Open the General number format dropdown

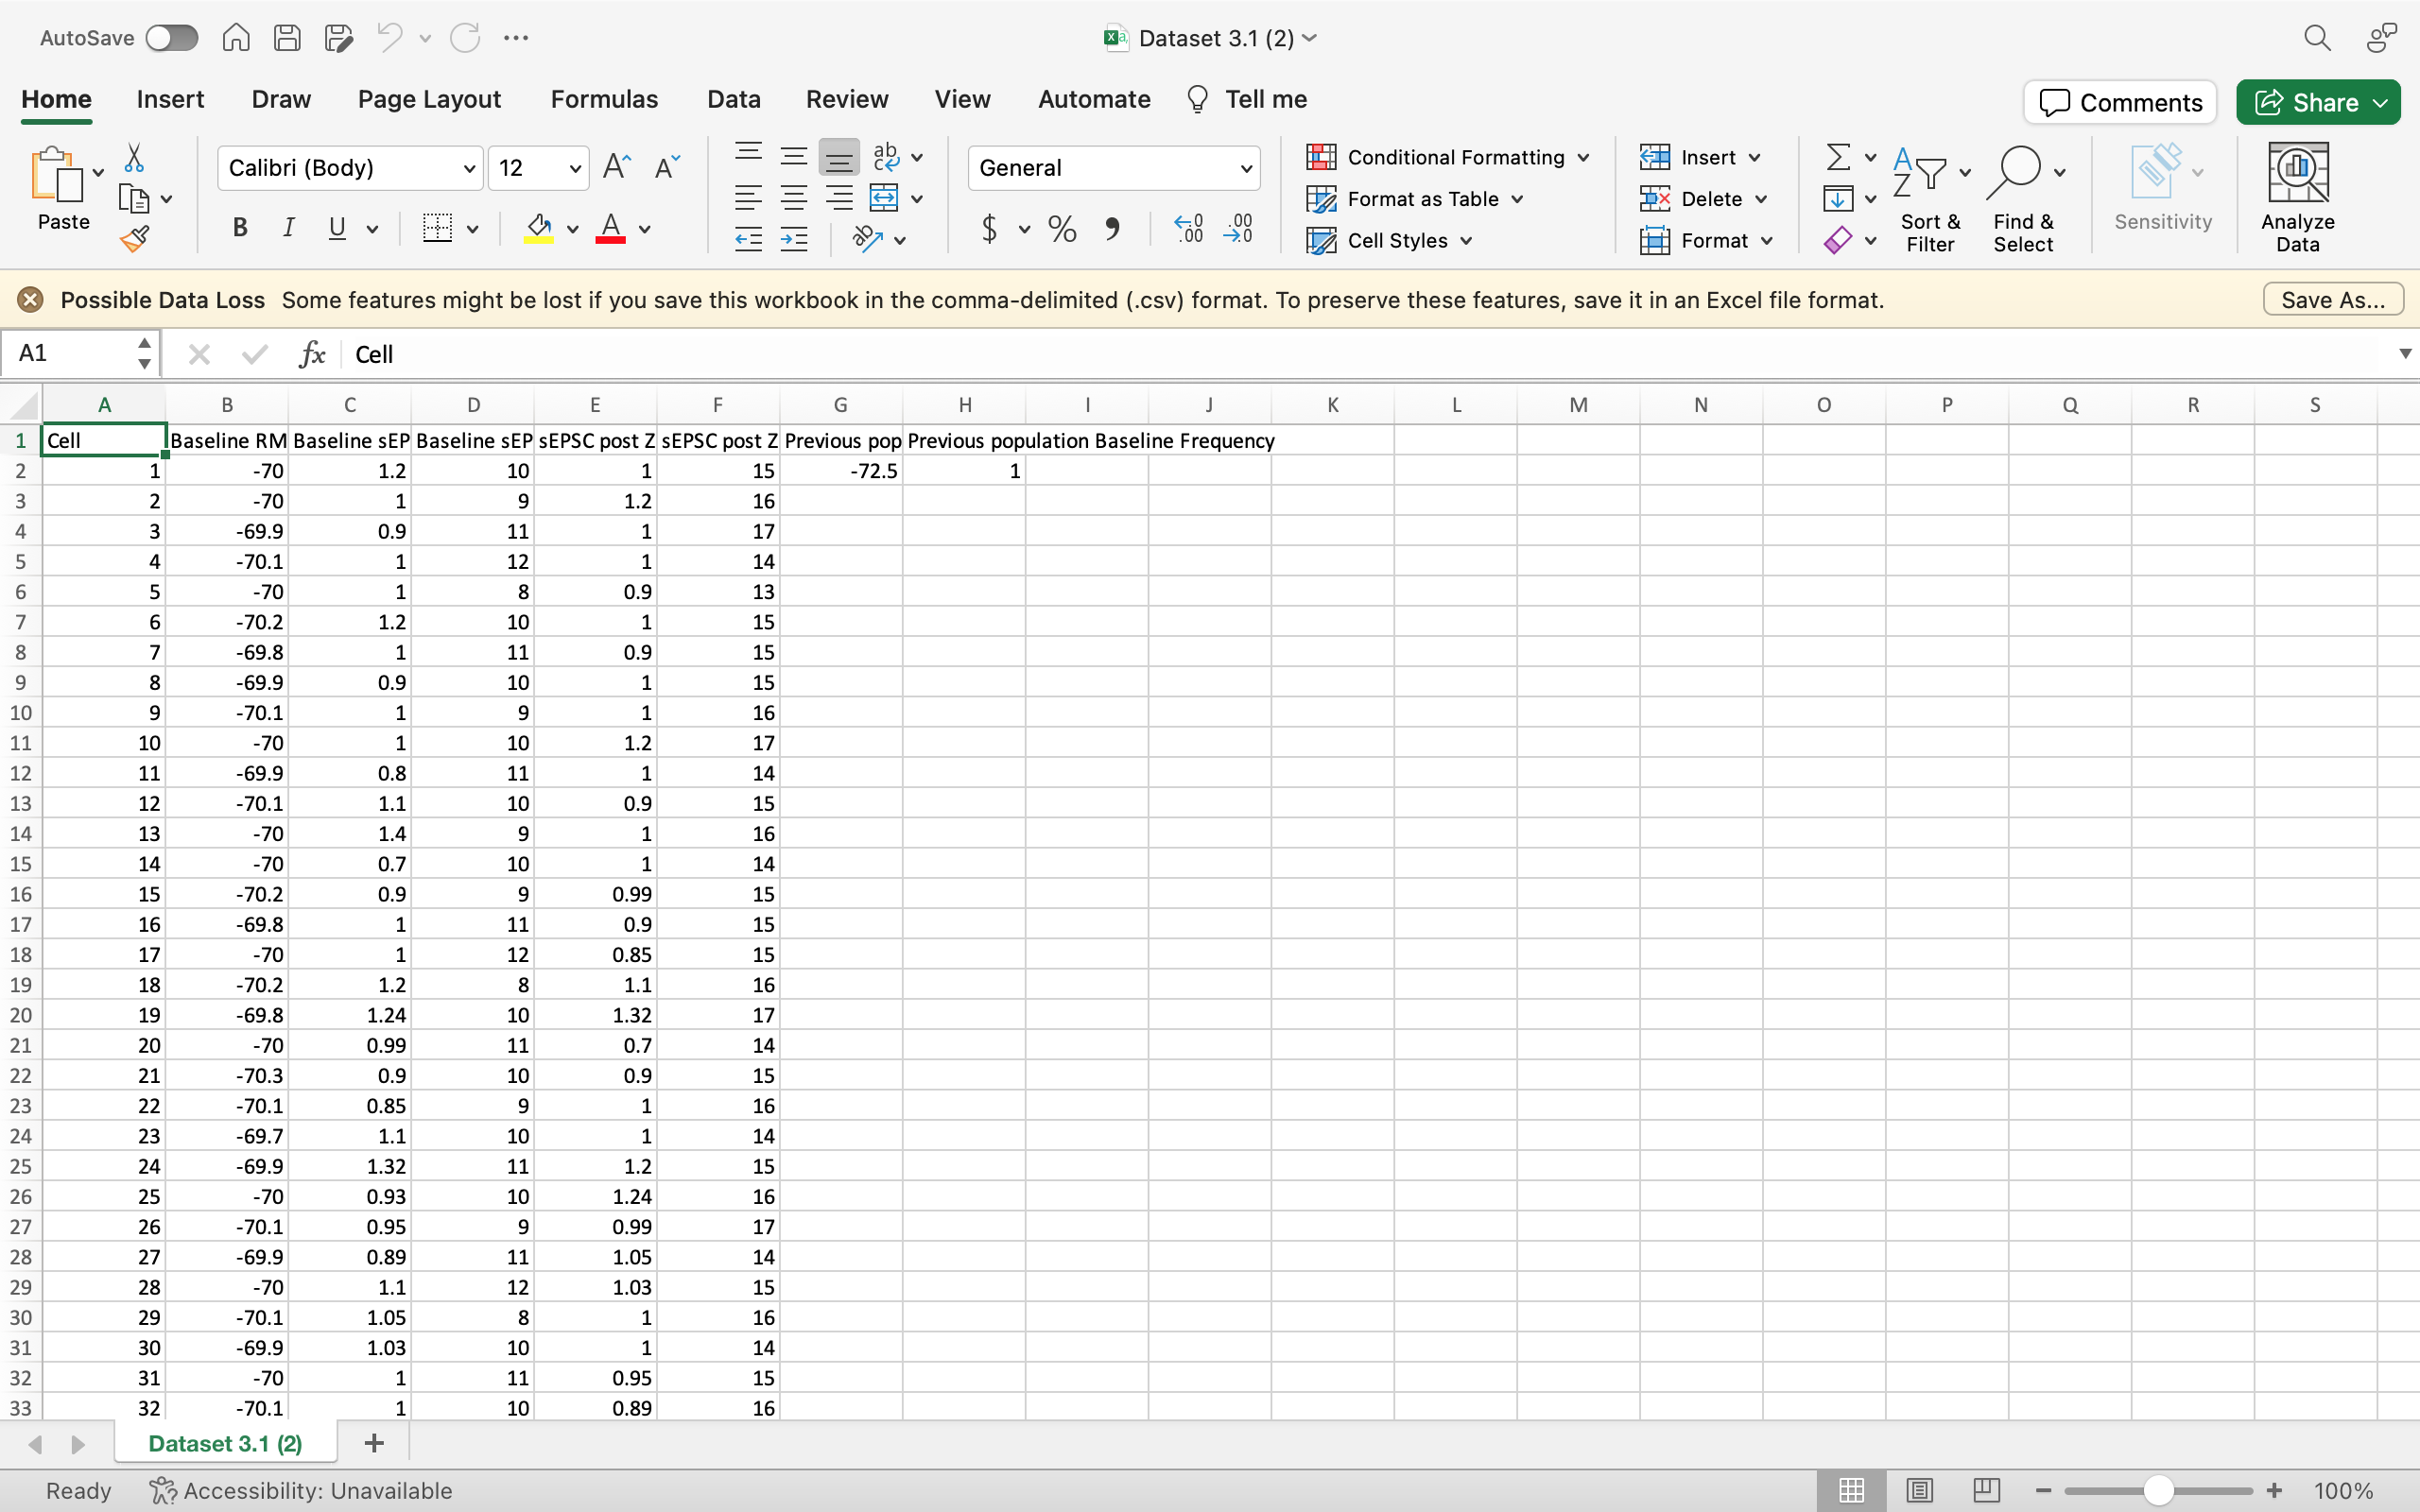tap(1245, 168)
